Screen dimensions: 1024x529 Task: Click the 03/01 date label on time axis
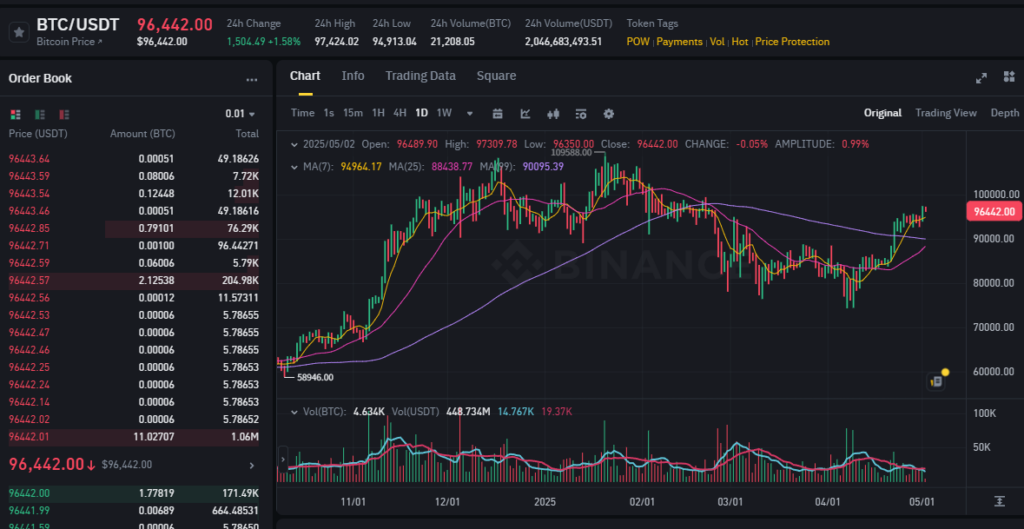(x=731, y=502)
